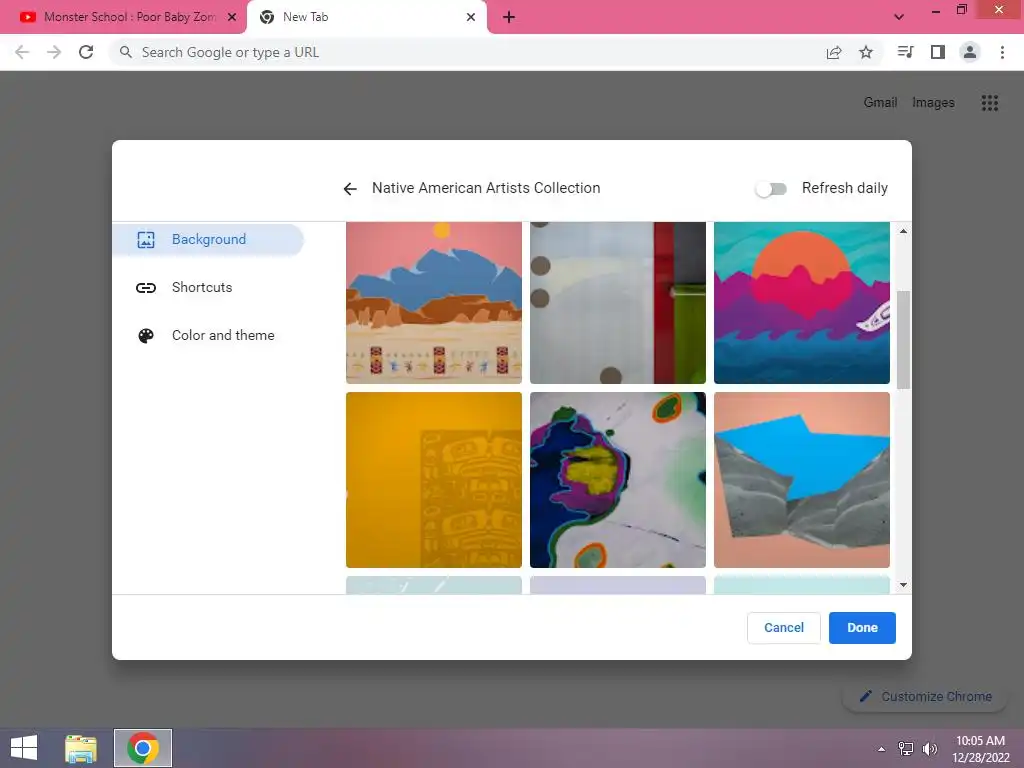Open File Explorer from the taskbar
1024x768 pixels.
(x=81, y=748)
